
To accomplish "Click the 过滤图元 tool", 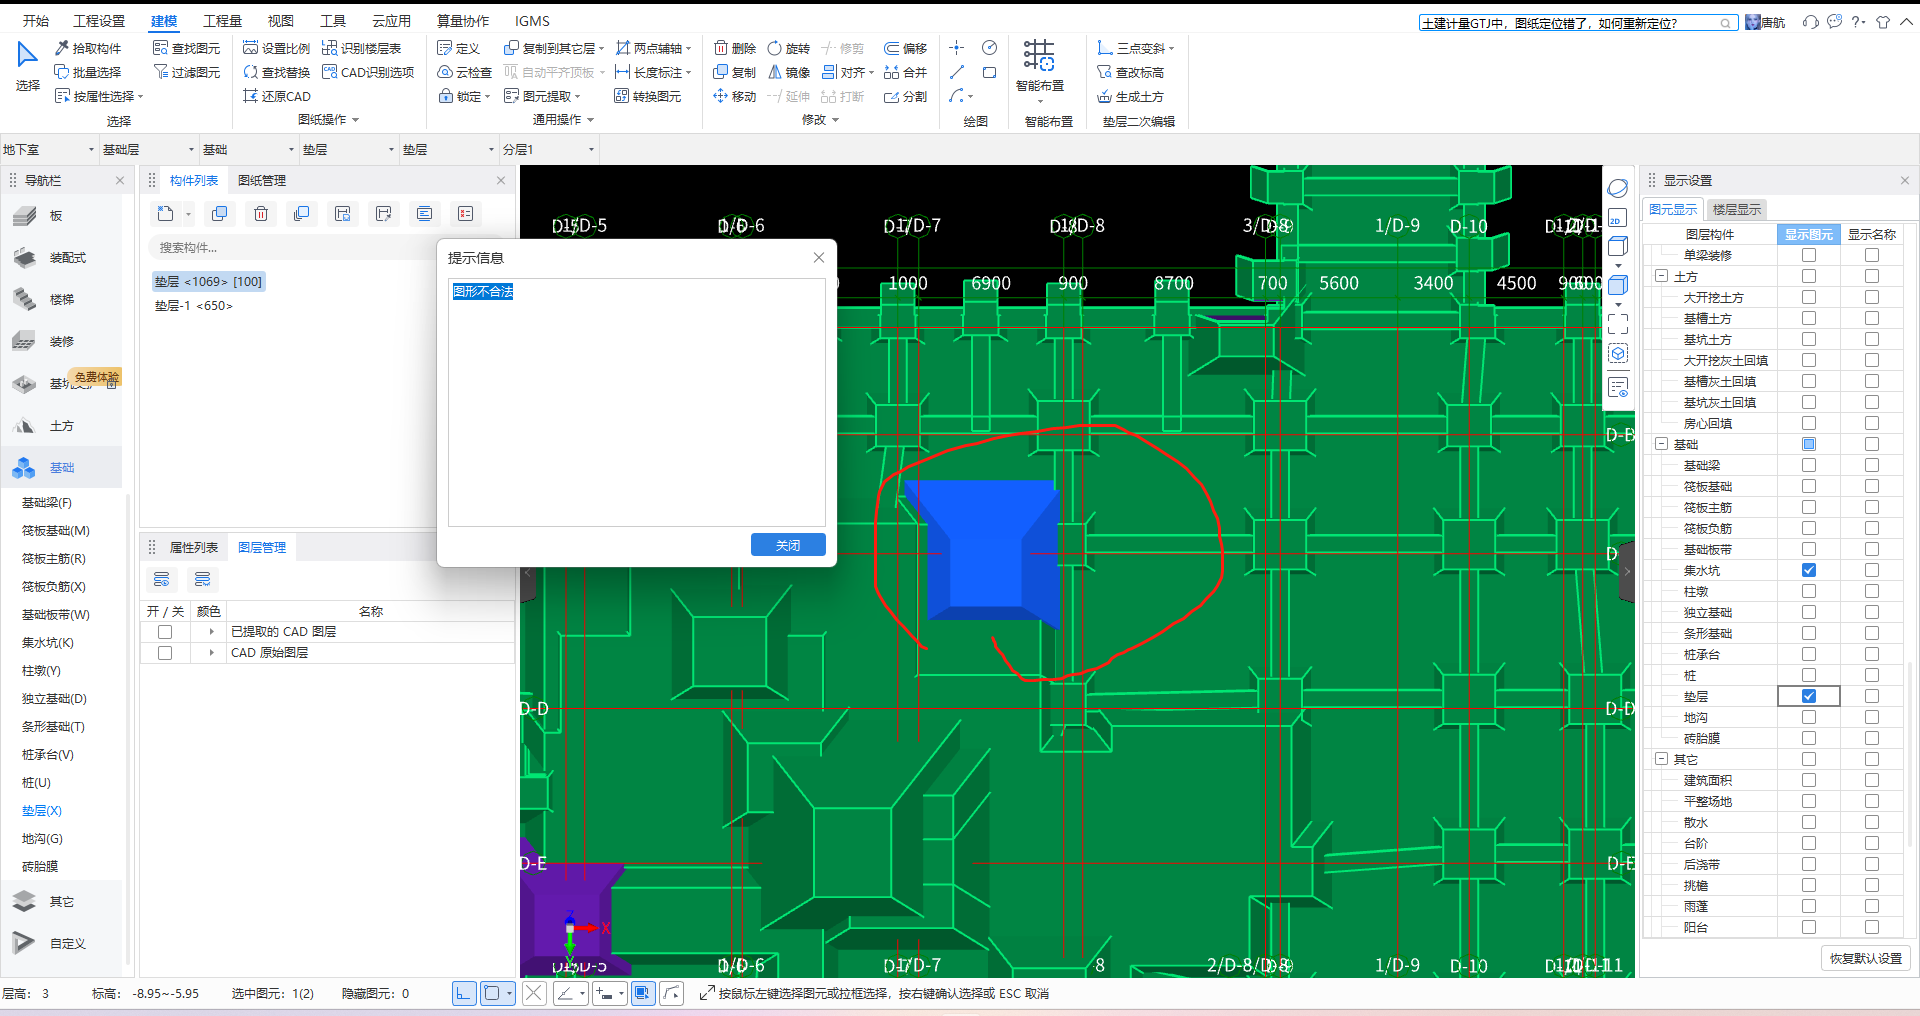I will coord(186,72).
